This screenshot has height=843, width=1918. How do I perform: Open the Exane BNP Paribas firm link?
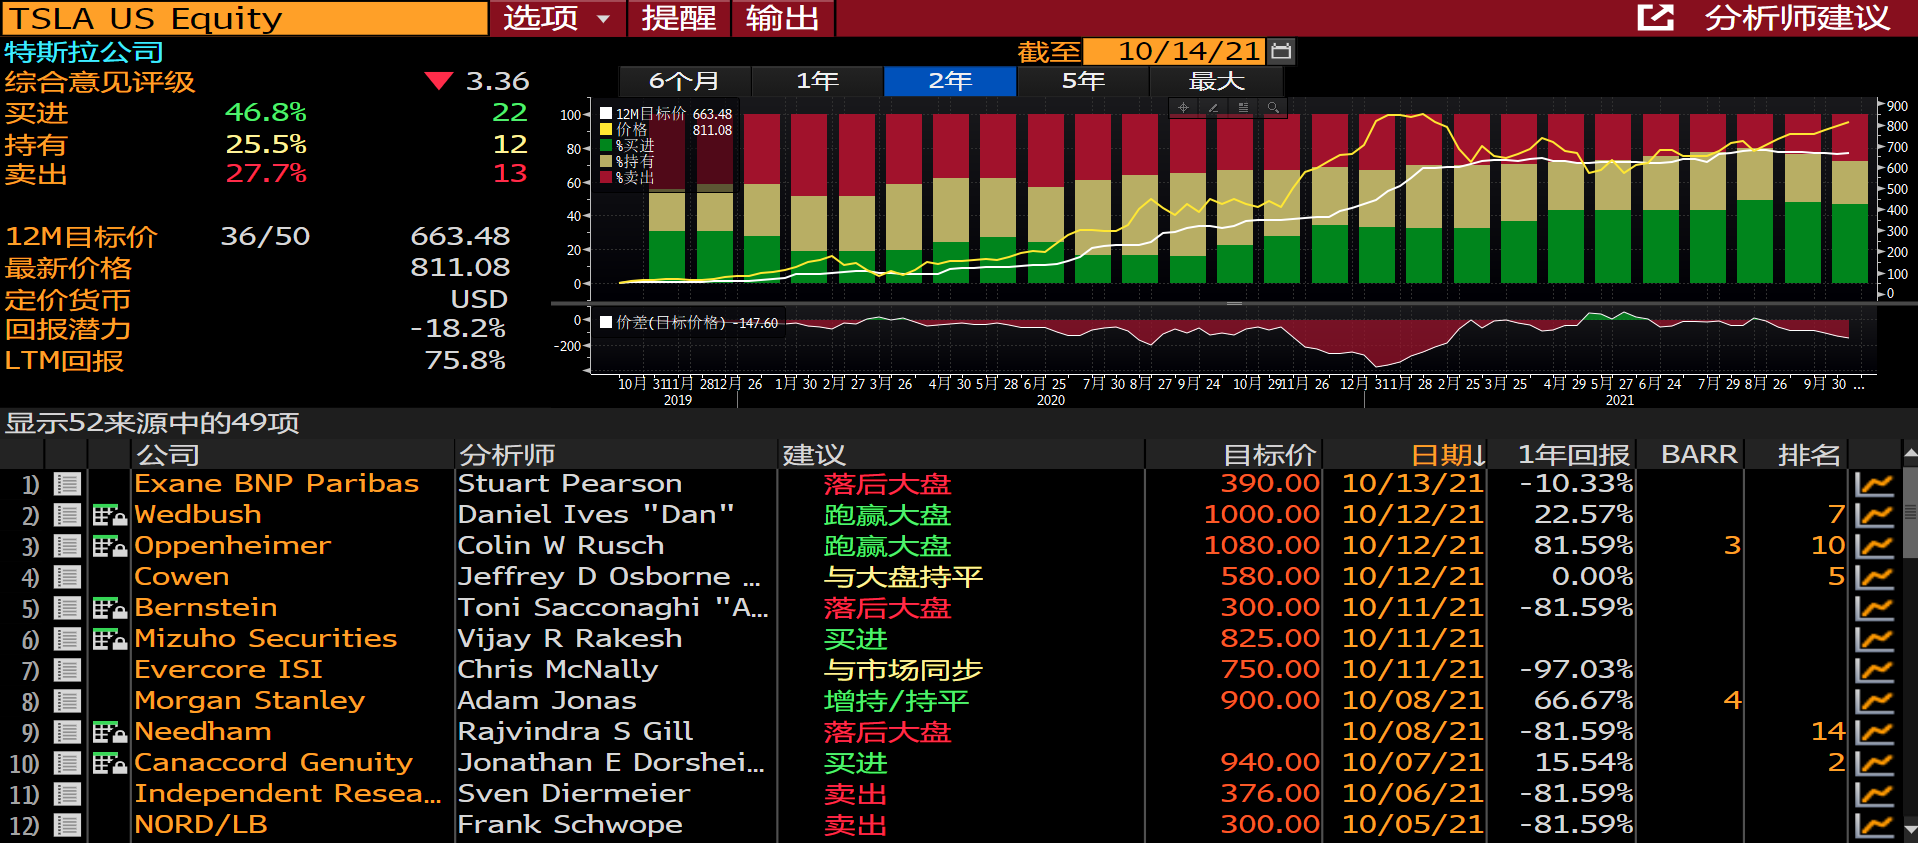click(277, 484)
